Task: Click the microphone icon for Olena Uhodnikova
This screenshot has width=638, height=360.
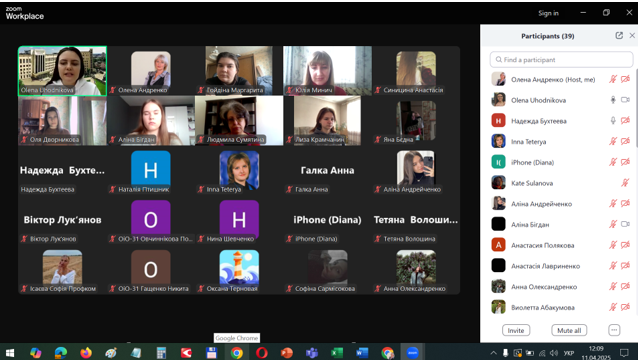Action: pos(613,100)
